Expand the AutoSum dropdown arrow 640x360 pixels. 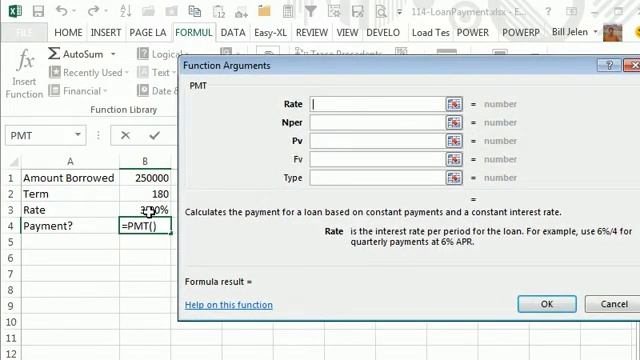tap(113, 54)
